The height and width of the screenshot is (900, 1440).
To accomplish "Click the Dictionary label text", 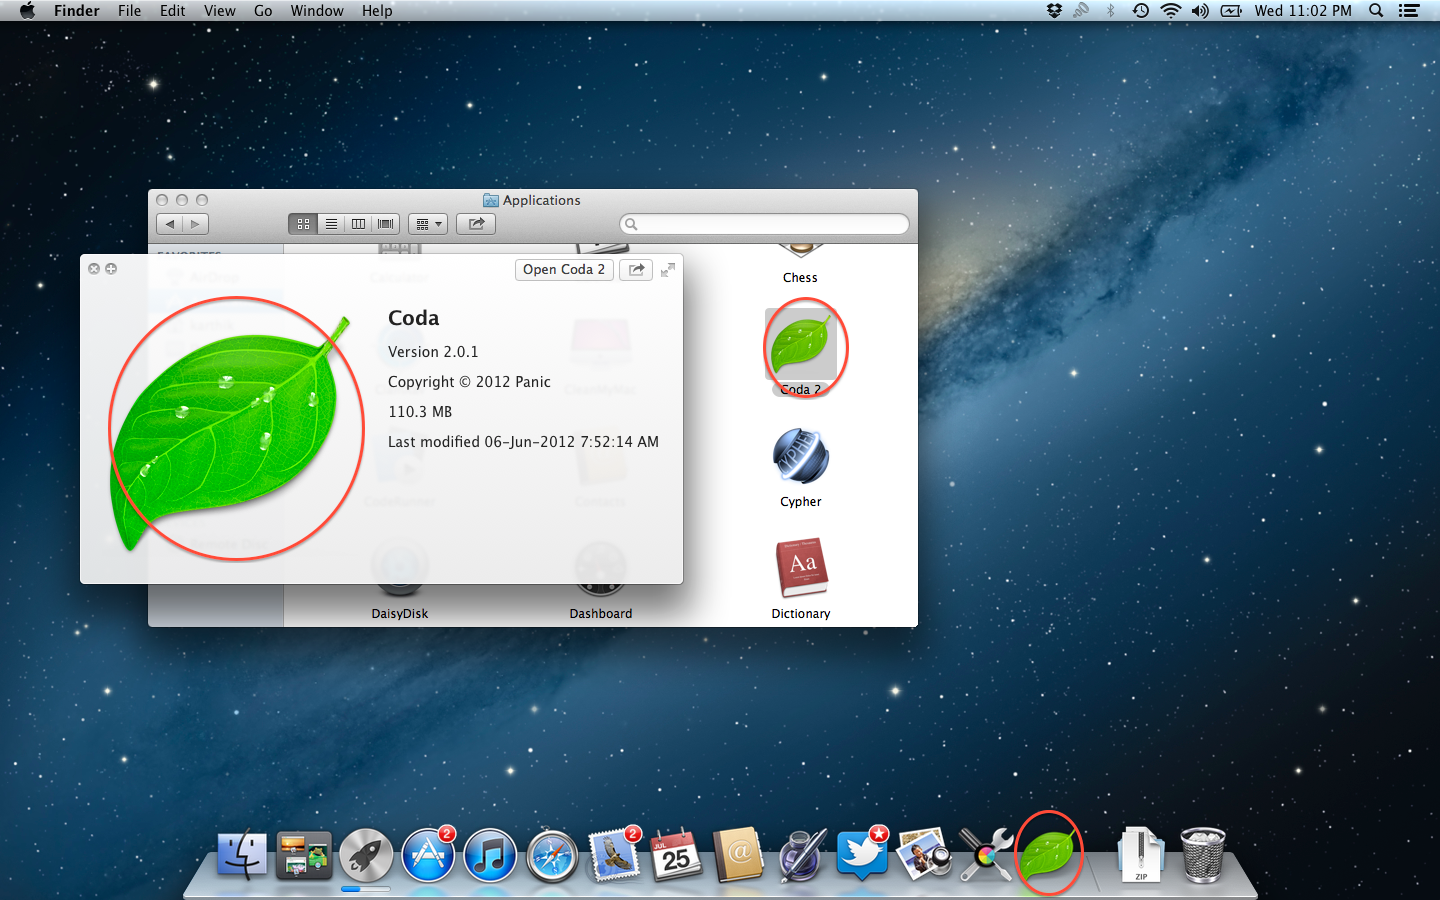I will click(x=801, y=614).
